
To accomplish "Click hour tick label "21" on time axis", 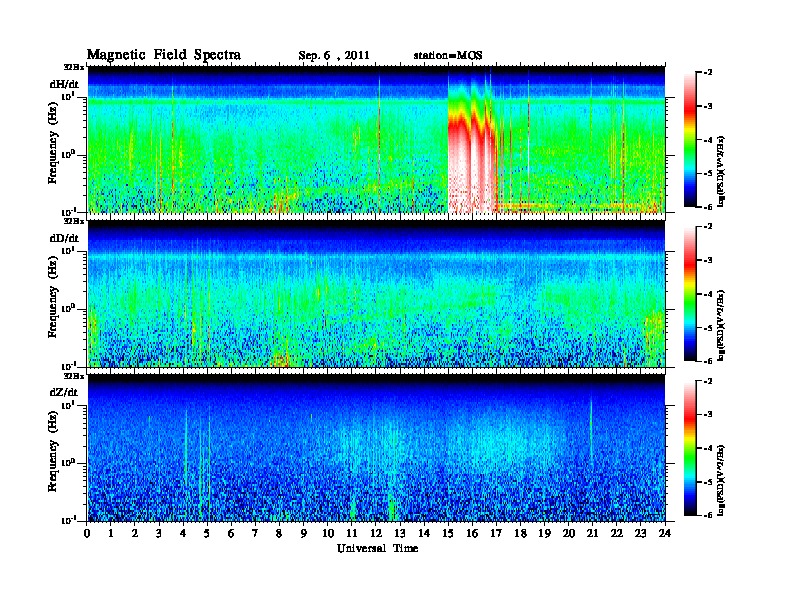I will [x=592, y=533].
